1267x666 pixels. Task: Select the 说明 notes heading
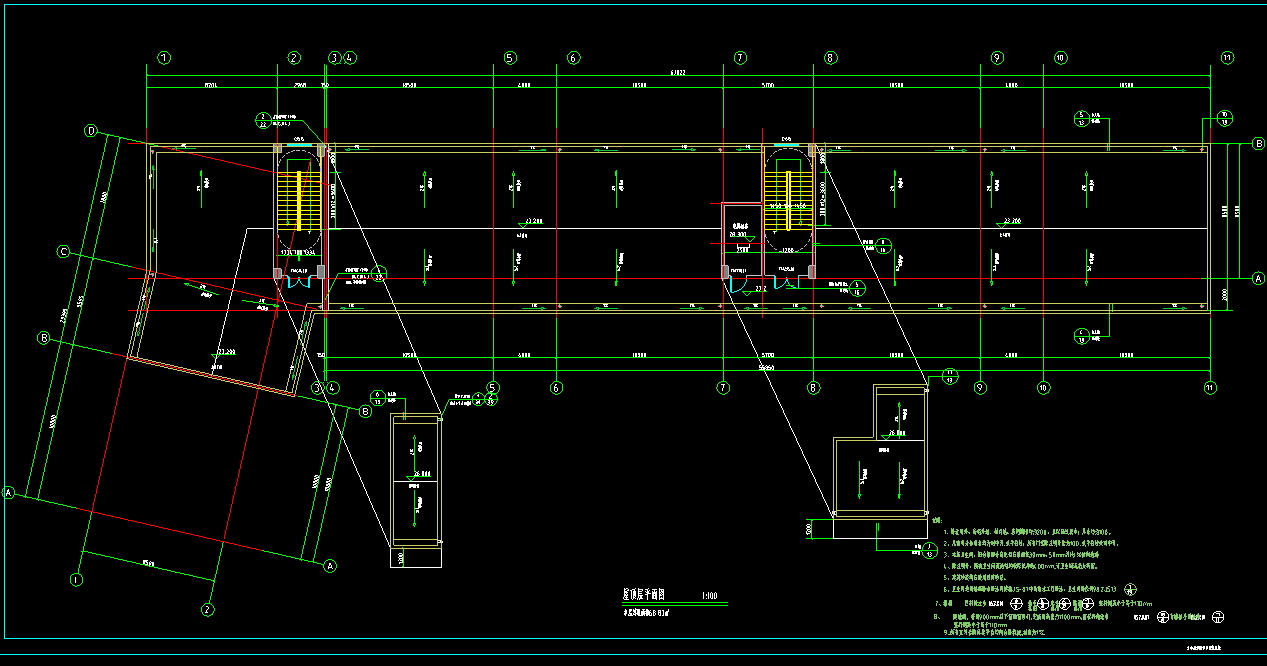click(x=936, y=520)
